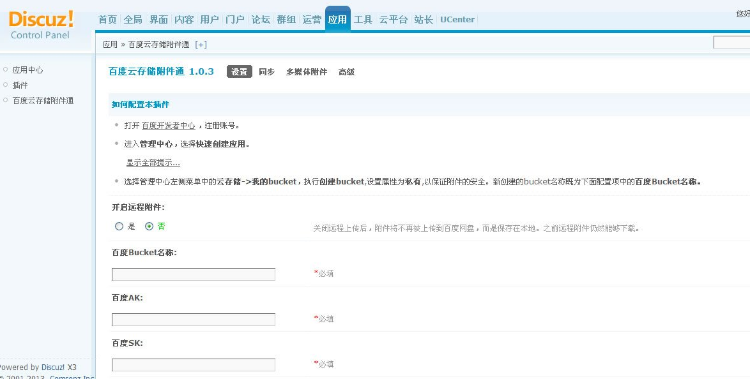
Task: Open the 全局 top menu
Action: (x=133, y=20)
